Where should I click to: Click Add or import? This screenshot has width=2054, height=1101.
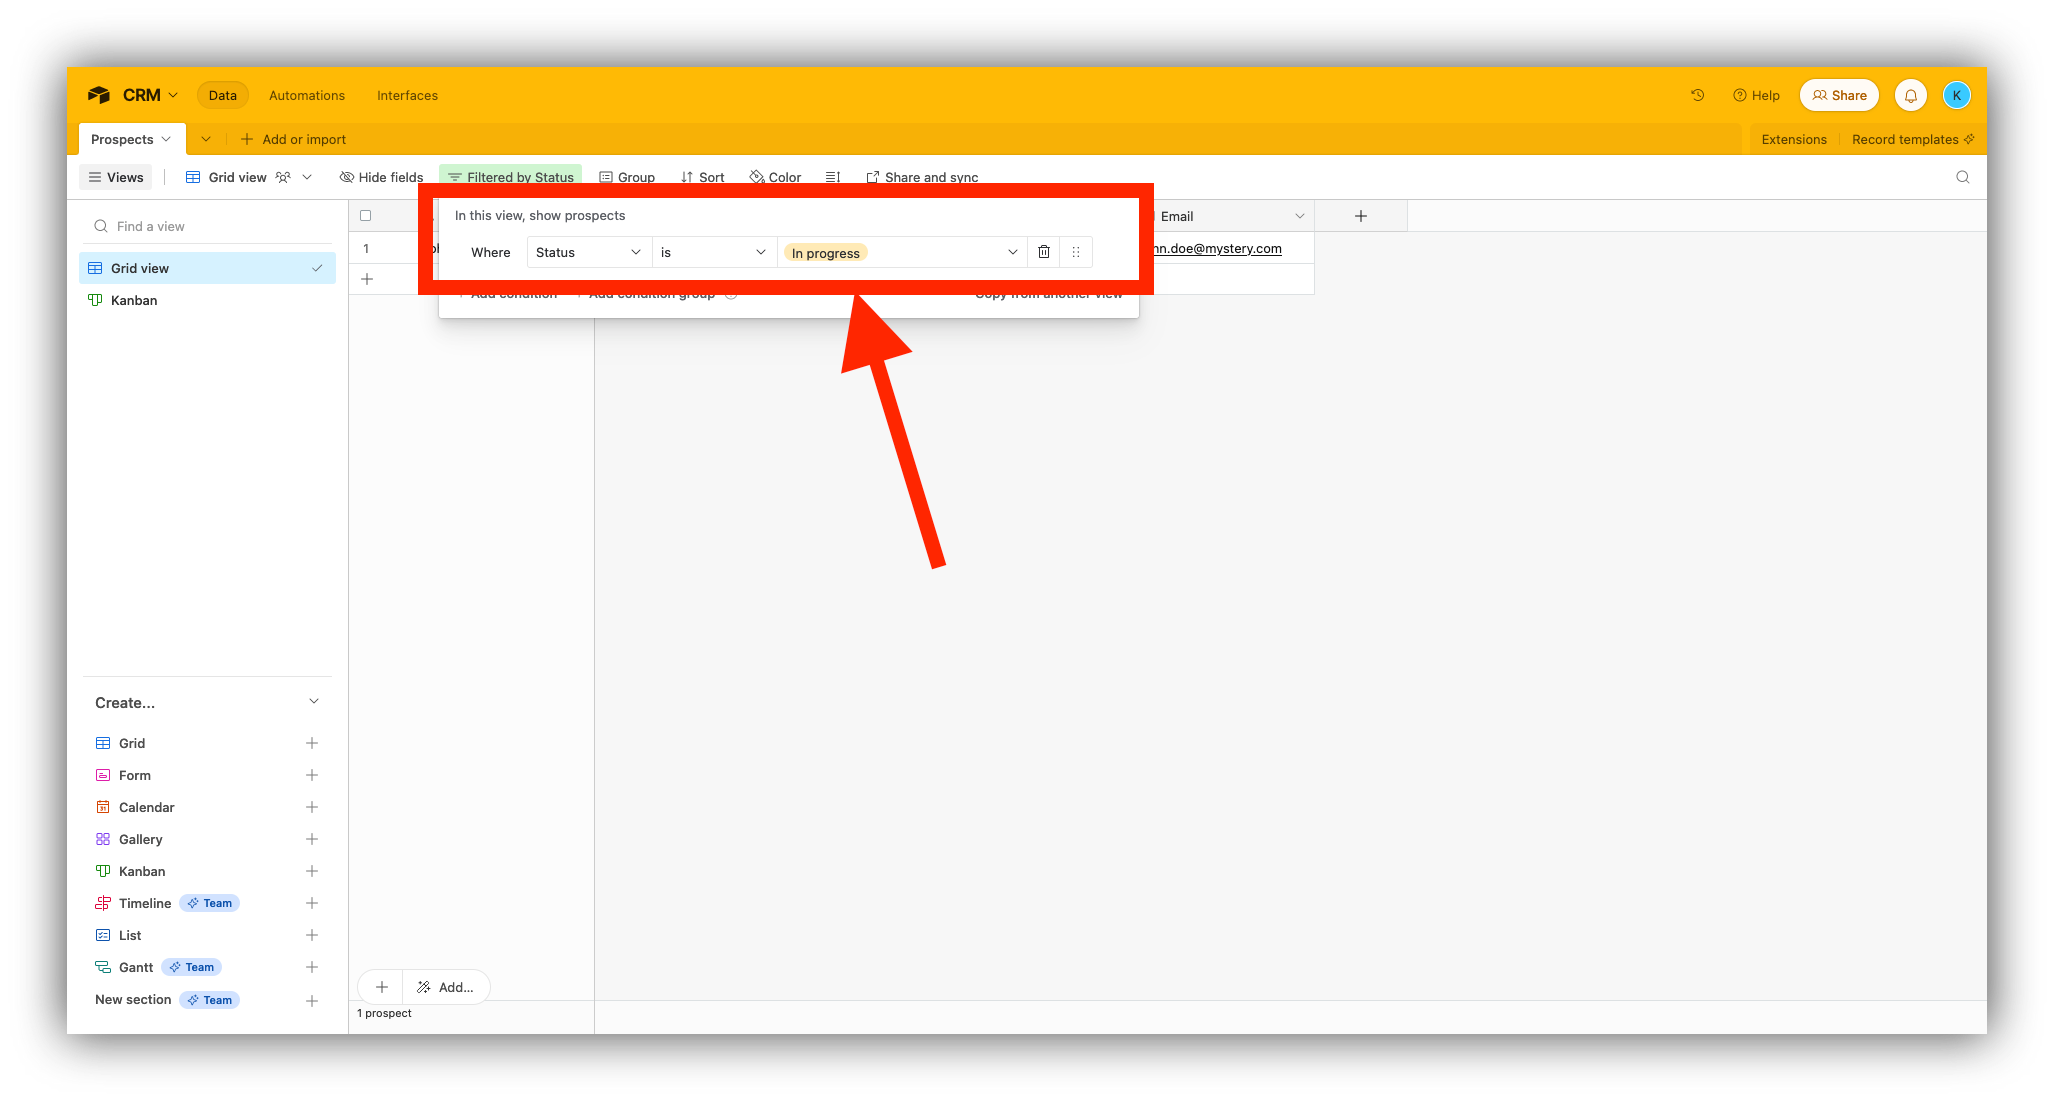click(x=293, y=139)
